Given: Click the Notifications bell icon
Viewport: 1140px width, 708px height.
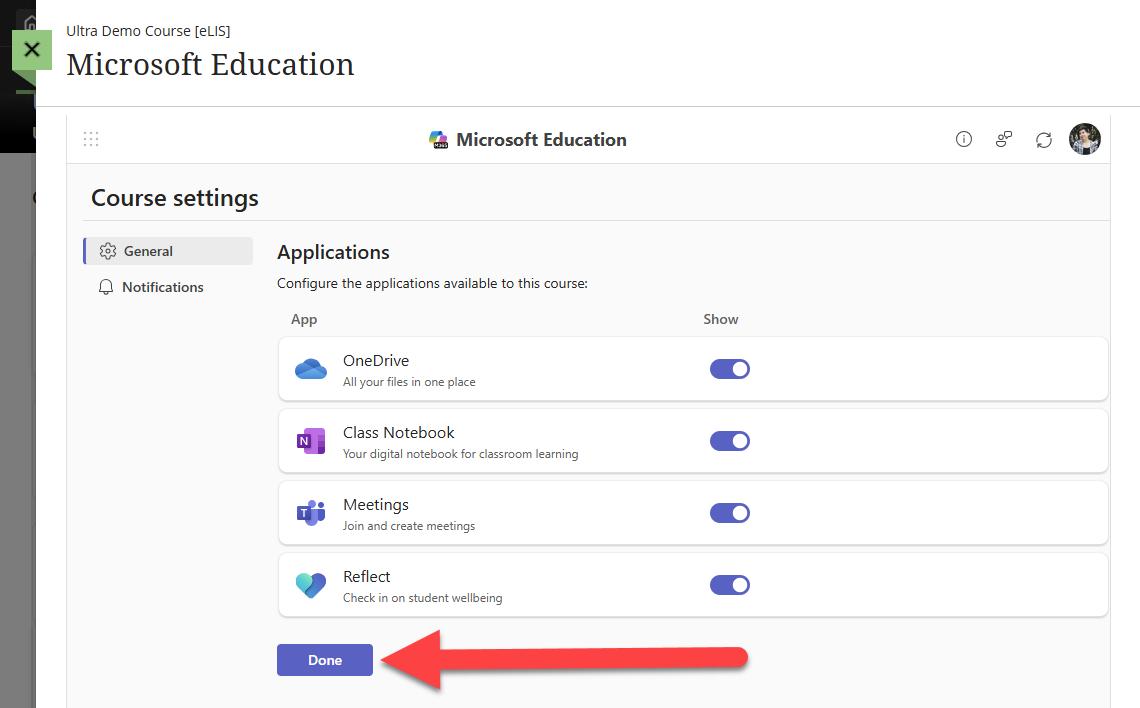Looking at the screenshot, I should pyautogui.click(x=105, y=287).
